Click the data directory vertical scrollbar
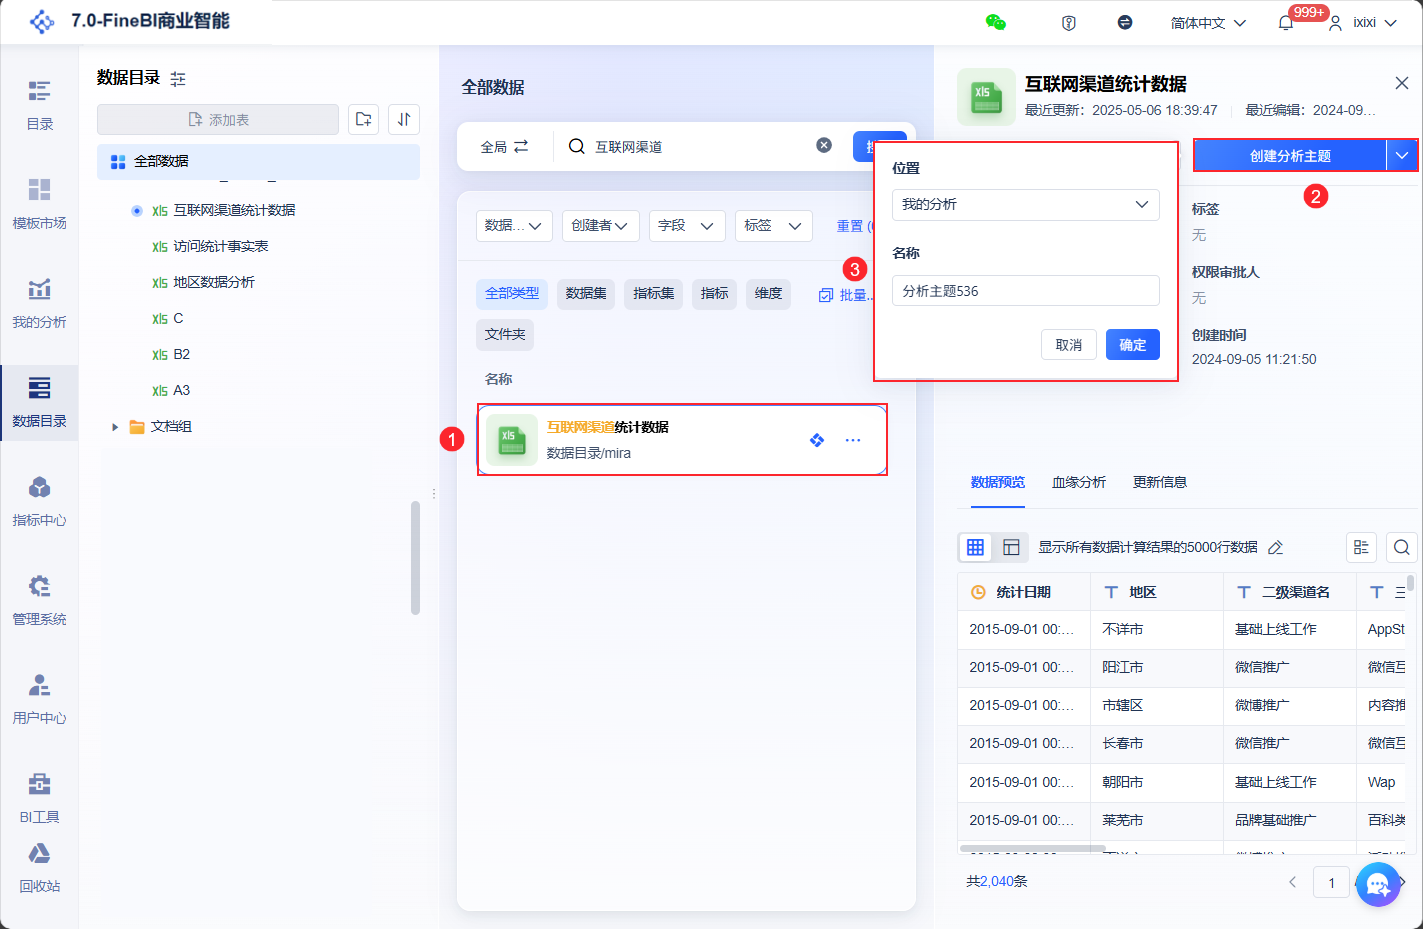The image size is (1423, 929). tap(415, 558)
